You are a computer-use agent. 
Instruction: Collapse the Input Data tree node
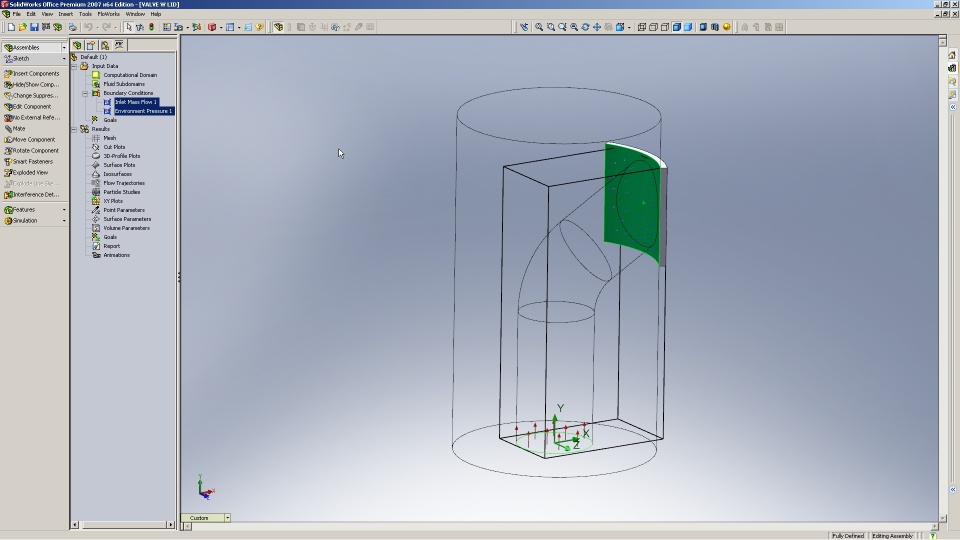point(74,66)
